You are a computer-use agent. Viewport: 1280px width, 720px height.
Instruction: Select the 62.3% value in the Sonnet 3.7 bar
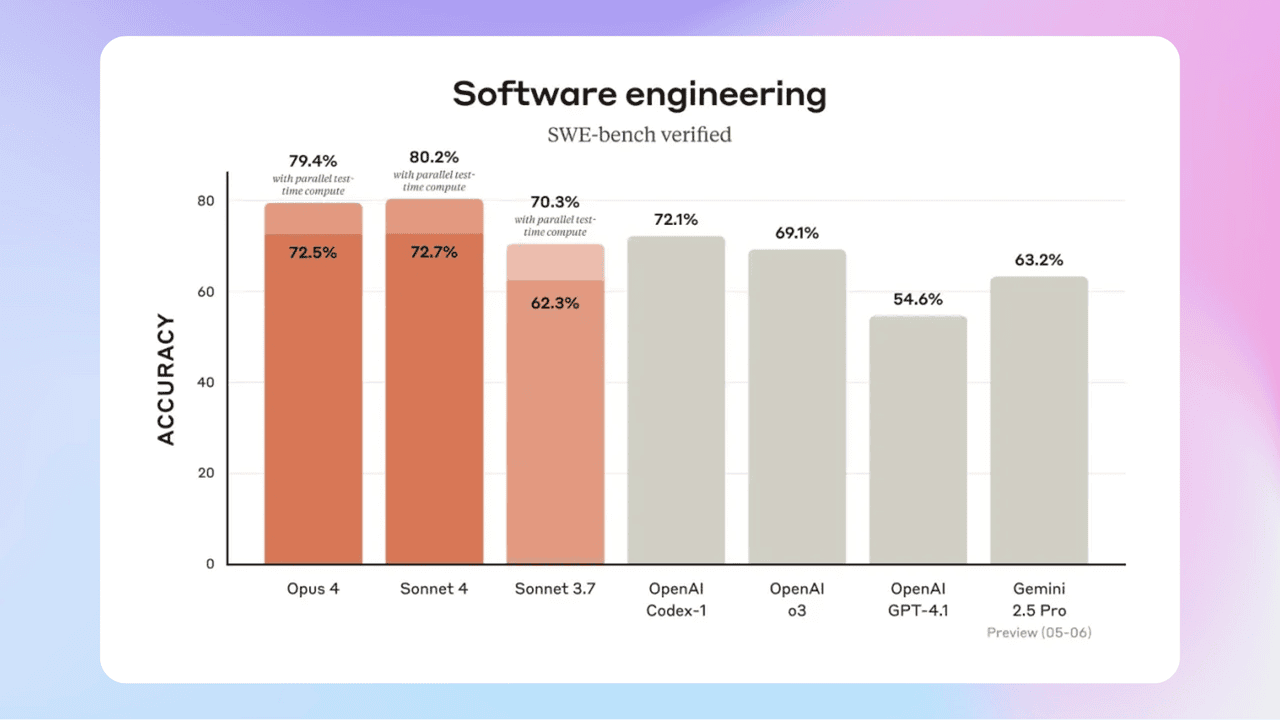pos(555,302)
